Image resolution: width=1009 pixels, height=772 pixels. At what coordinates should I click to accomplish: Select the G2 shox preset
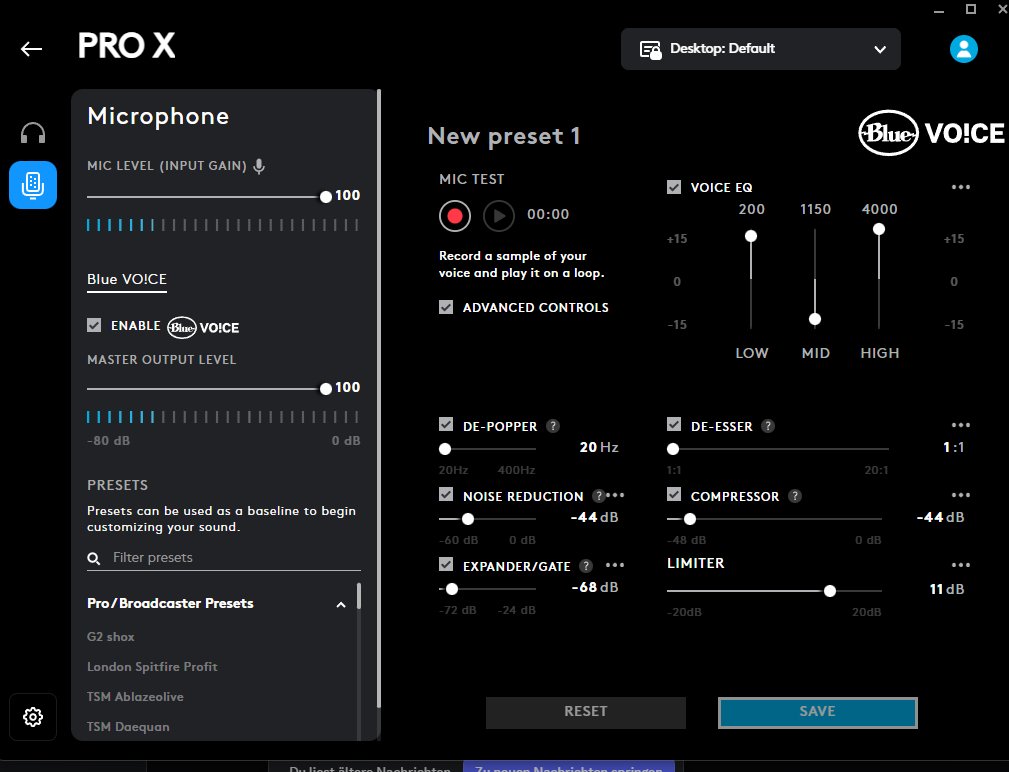[x=111, y=637]
